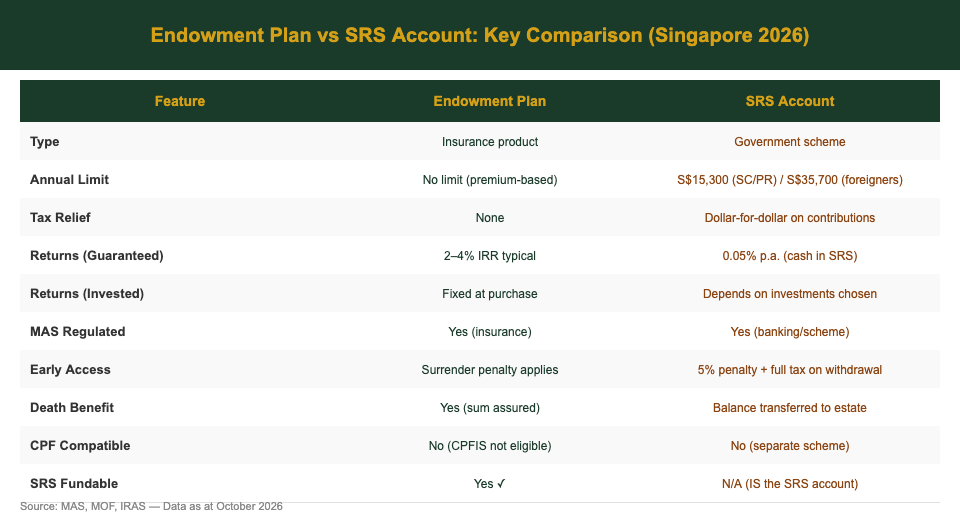Click 'None' in Tax Relief row
Viewport: 960px width, 520px height.
click(x=490, y=217)
